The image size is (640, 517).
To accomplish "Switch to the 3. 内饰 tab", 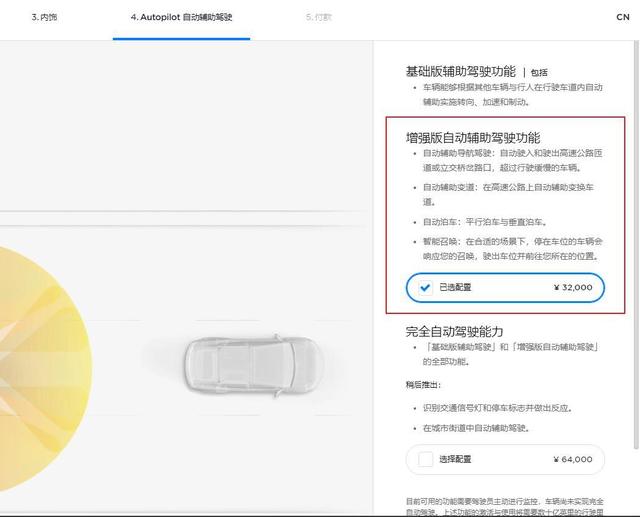I will (44, 17).
